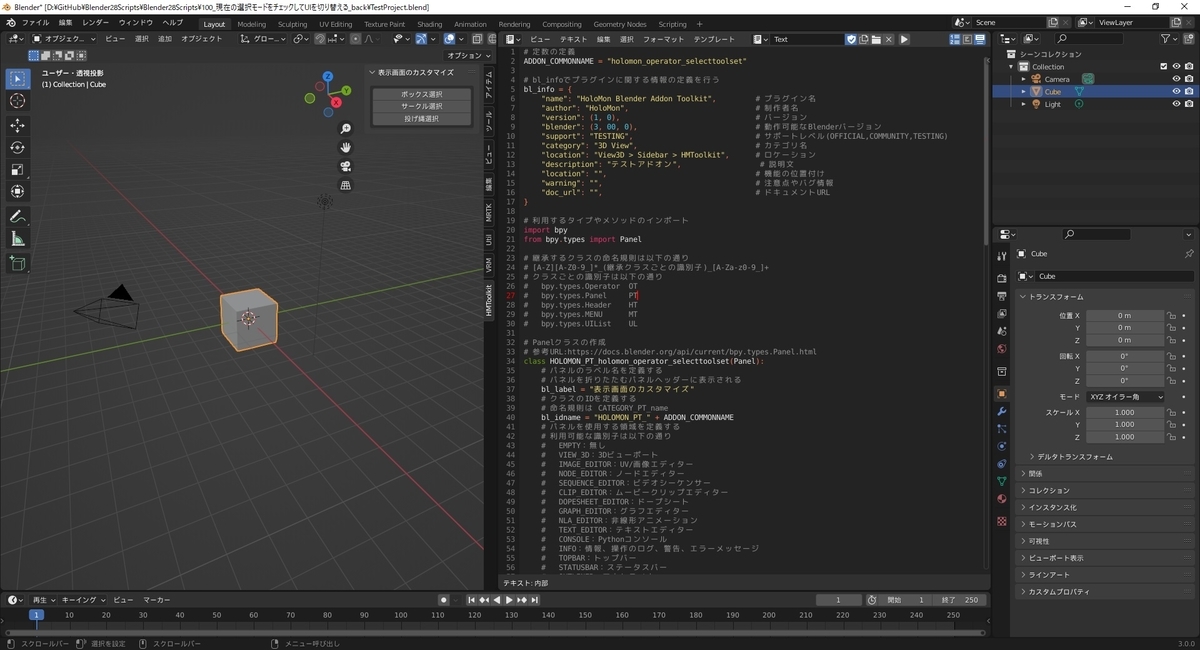Screen dimensions: 1200x650
Task: Unlink the text with X icon
Action: tap(889, 39)
